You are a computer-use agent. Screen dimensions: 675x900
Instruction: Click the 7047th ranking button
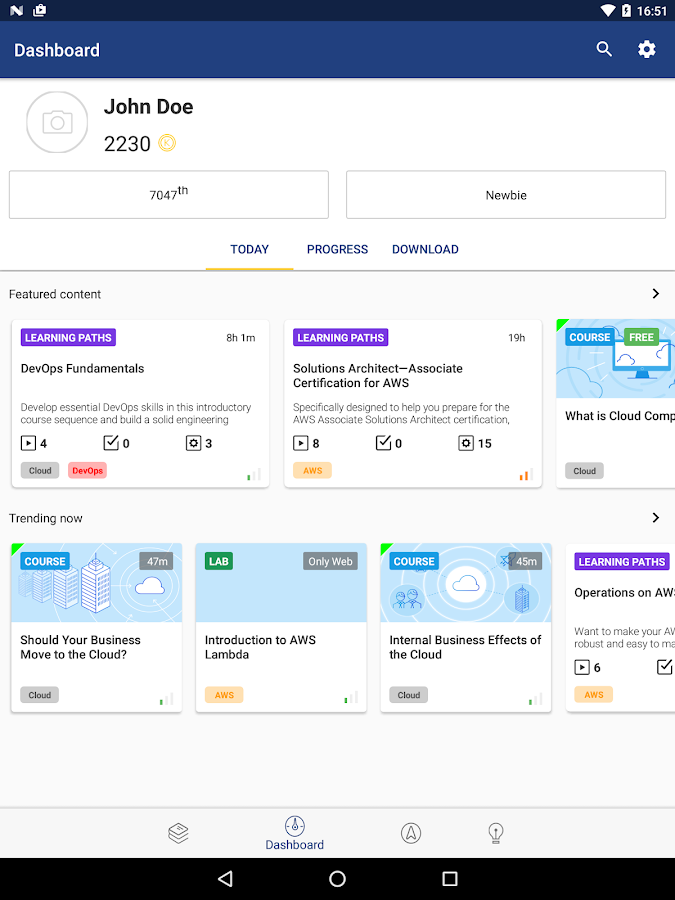click(169, 195)
